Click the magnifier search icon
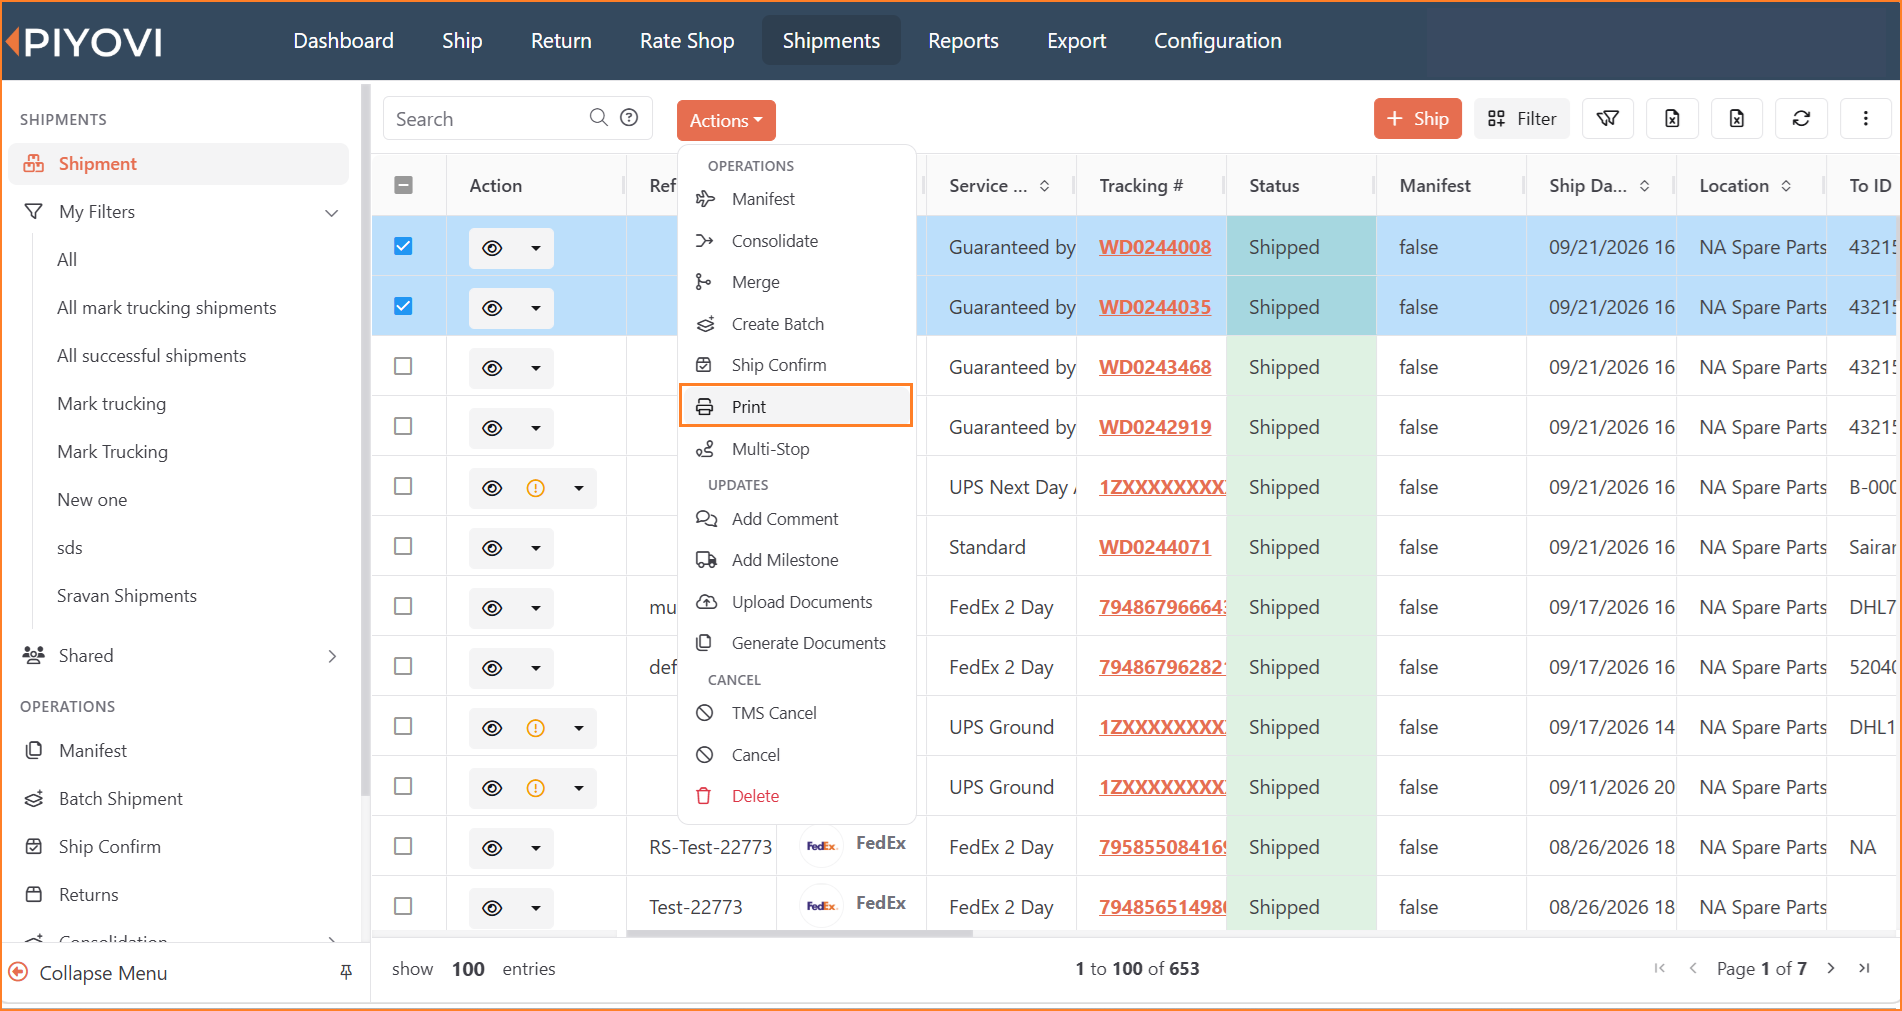The image size is (1902, 1011). pyautogui.click(x=598, y=117)
